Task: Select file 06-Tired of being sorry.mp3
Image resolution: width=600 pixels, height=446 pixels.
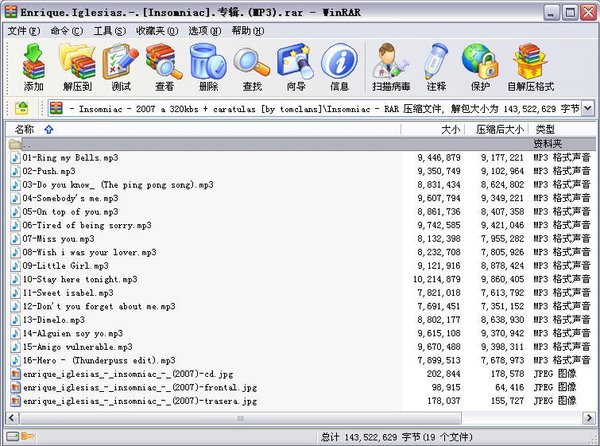Action: (87, 225)
